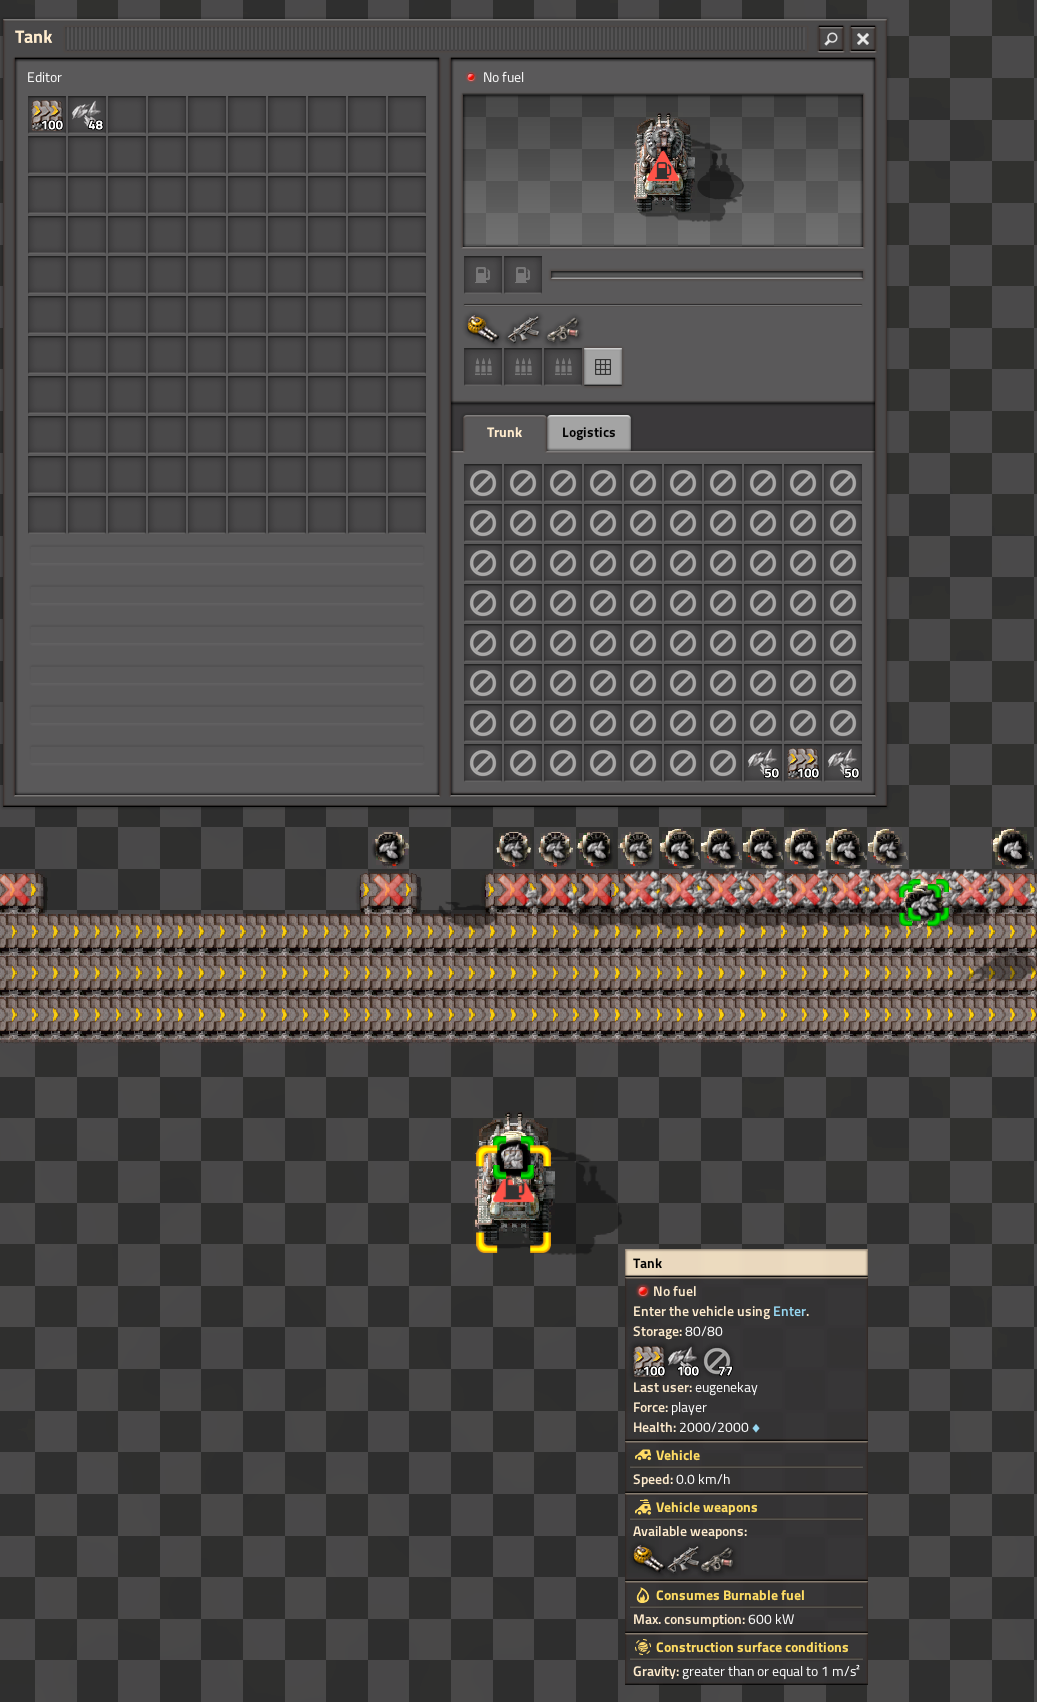Click the first filtered trunk slot

(x=483, y=484)
